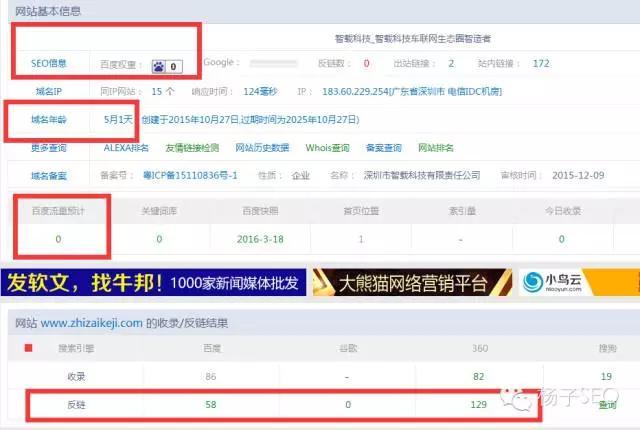640x430 pixels.
Task: Click the Whois查询 link
Action: 327,147
